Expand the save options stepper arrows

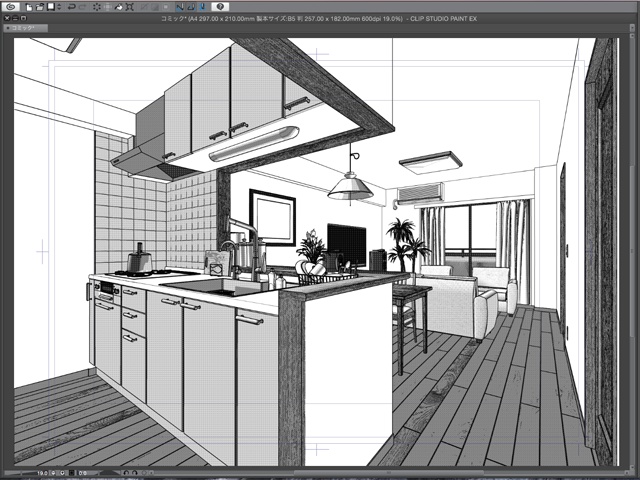[x=59, y=7]
